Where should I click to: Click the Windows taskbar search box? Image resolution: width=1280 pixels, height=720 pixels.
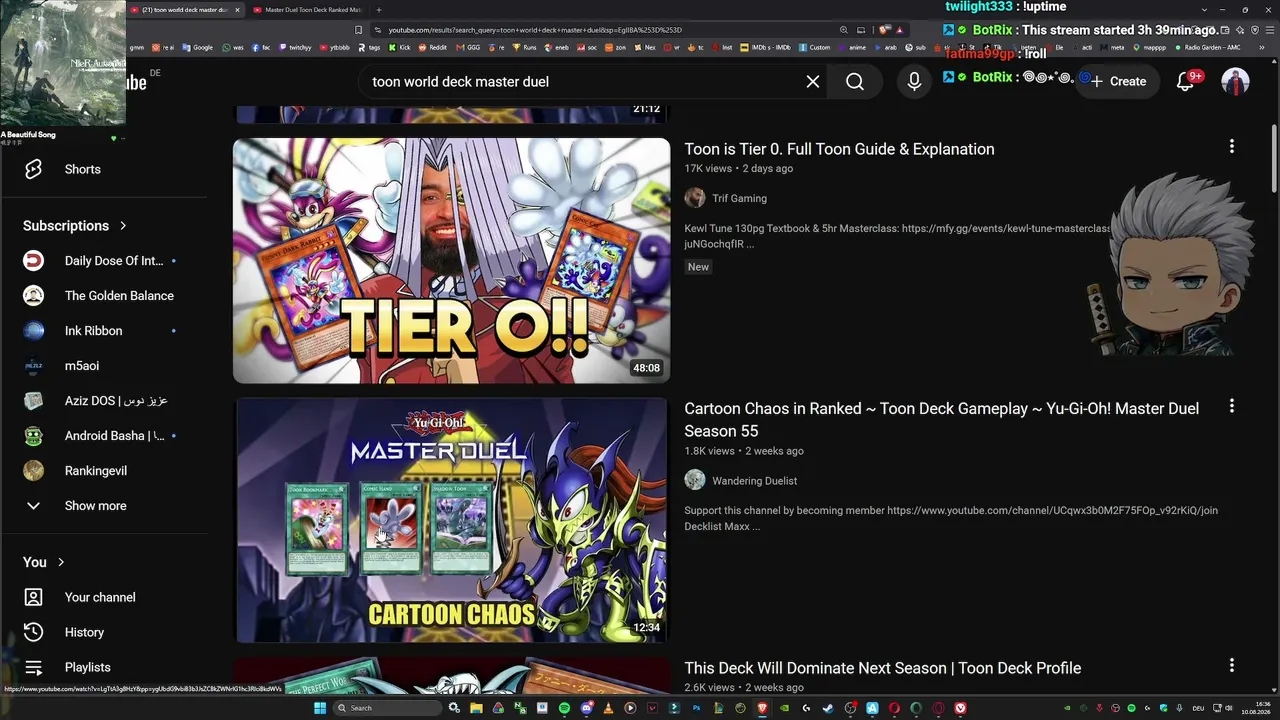point(388,708)
